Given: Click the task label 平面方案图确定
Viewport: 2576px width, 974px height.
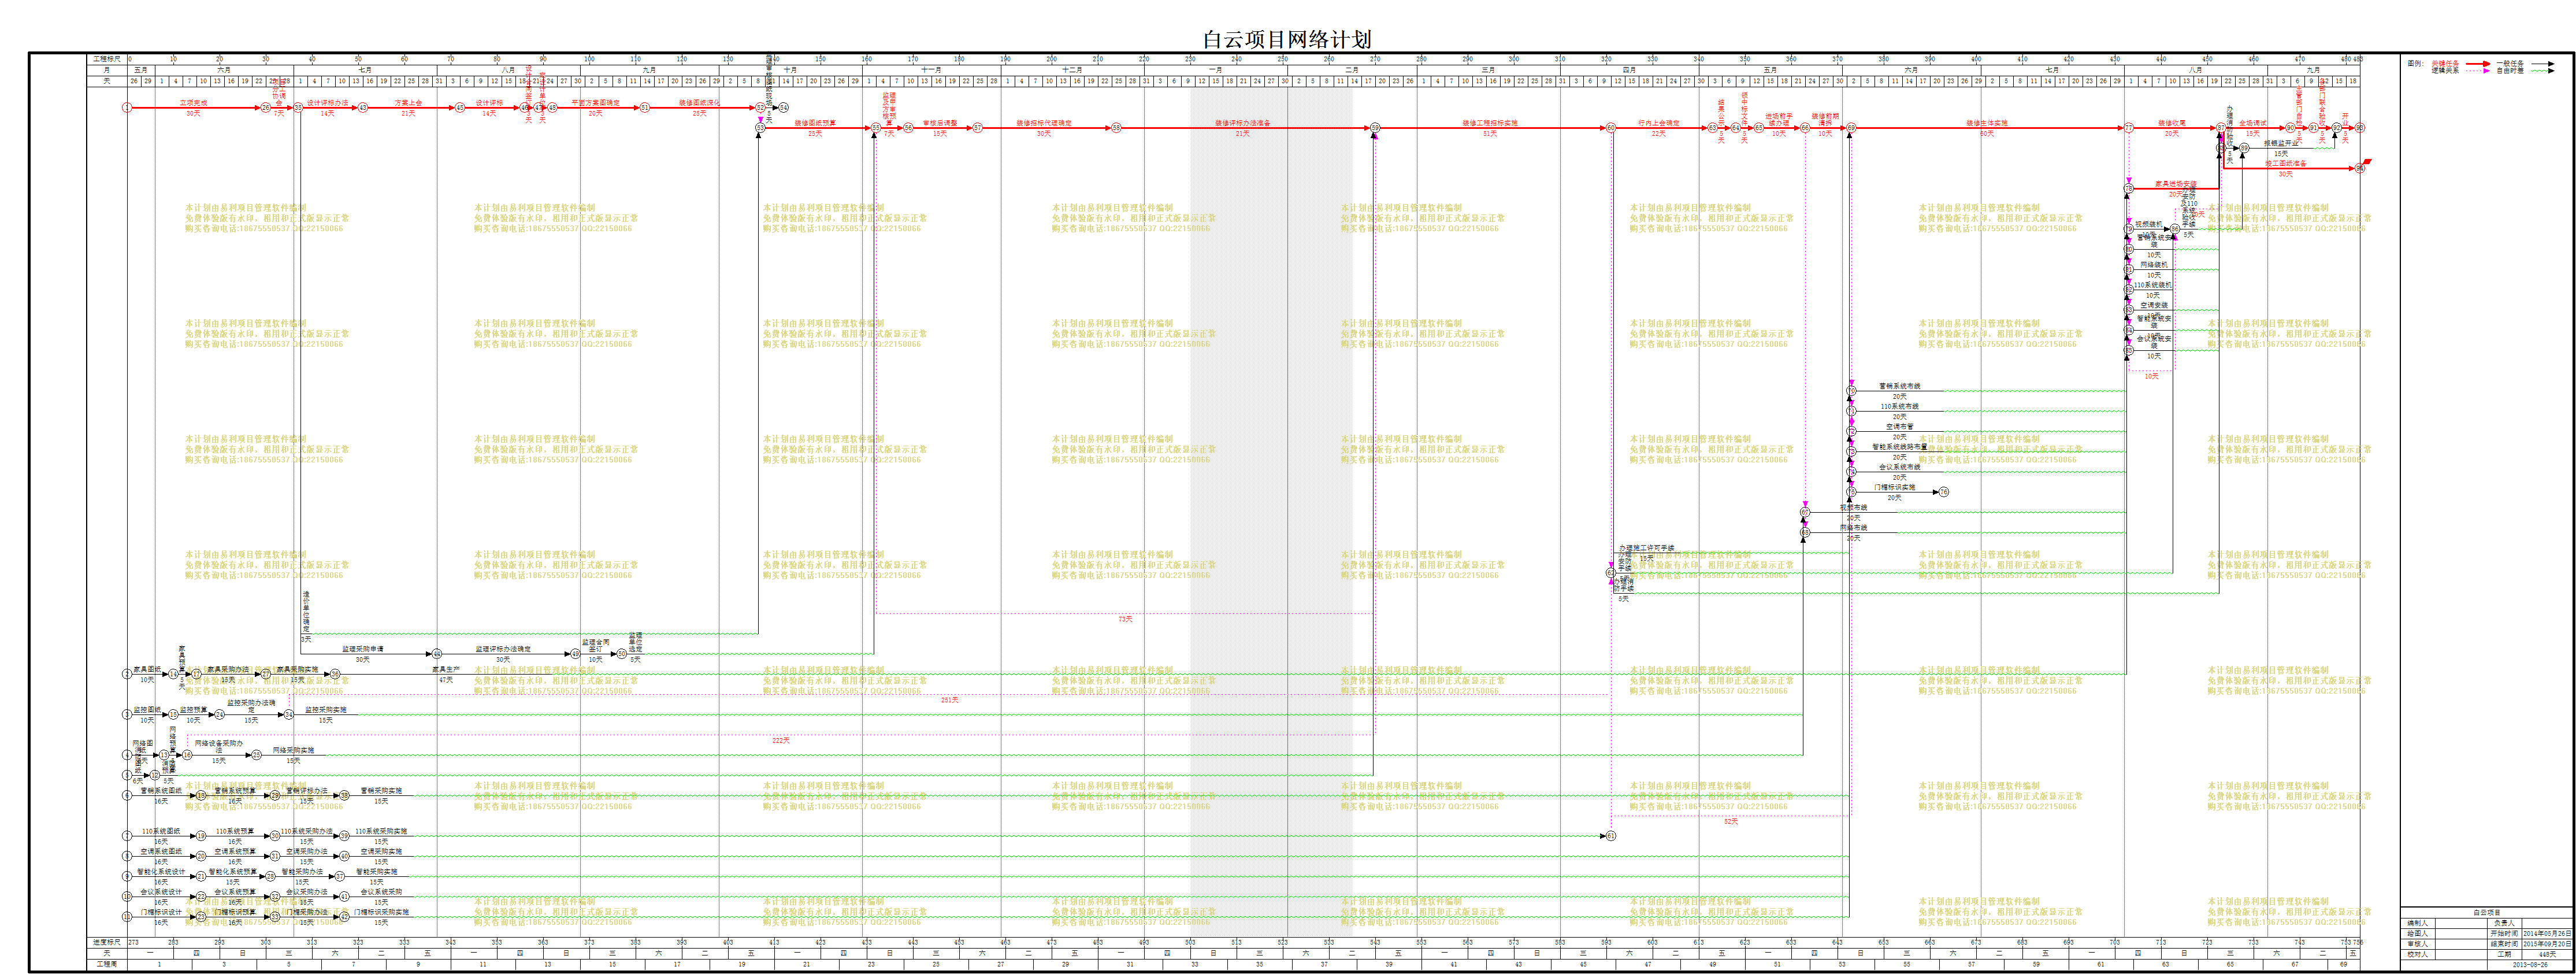Looking at the screenshot, I should (595, 103).
